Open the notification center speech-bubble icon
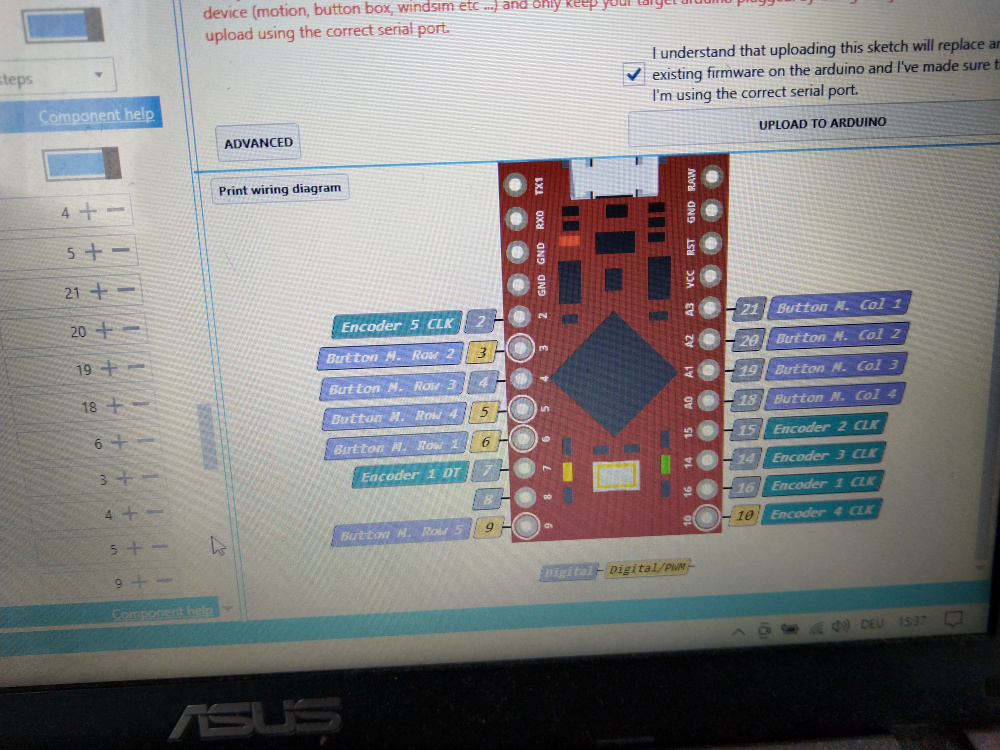1000x750 pixels. click(953, 619)
